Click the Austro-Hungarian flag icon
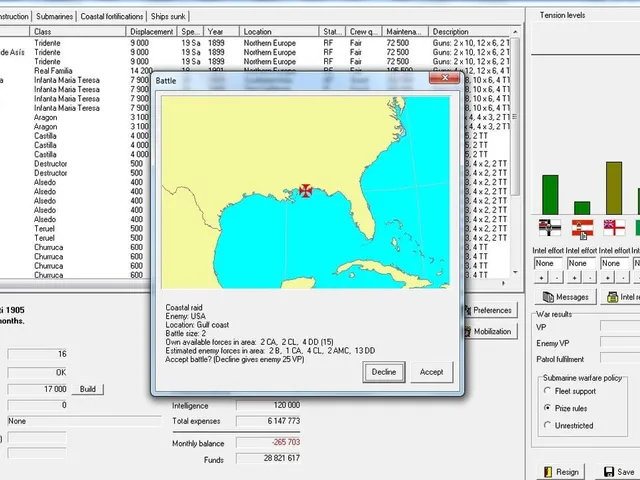Screen dimensions: 640x480 [x=582, y=228]
